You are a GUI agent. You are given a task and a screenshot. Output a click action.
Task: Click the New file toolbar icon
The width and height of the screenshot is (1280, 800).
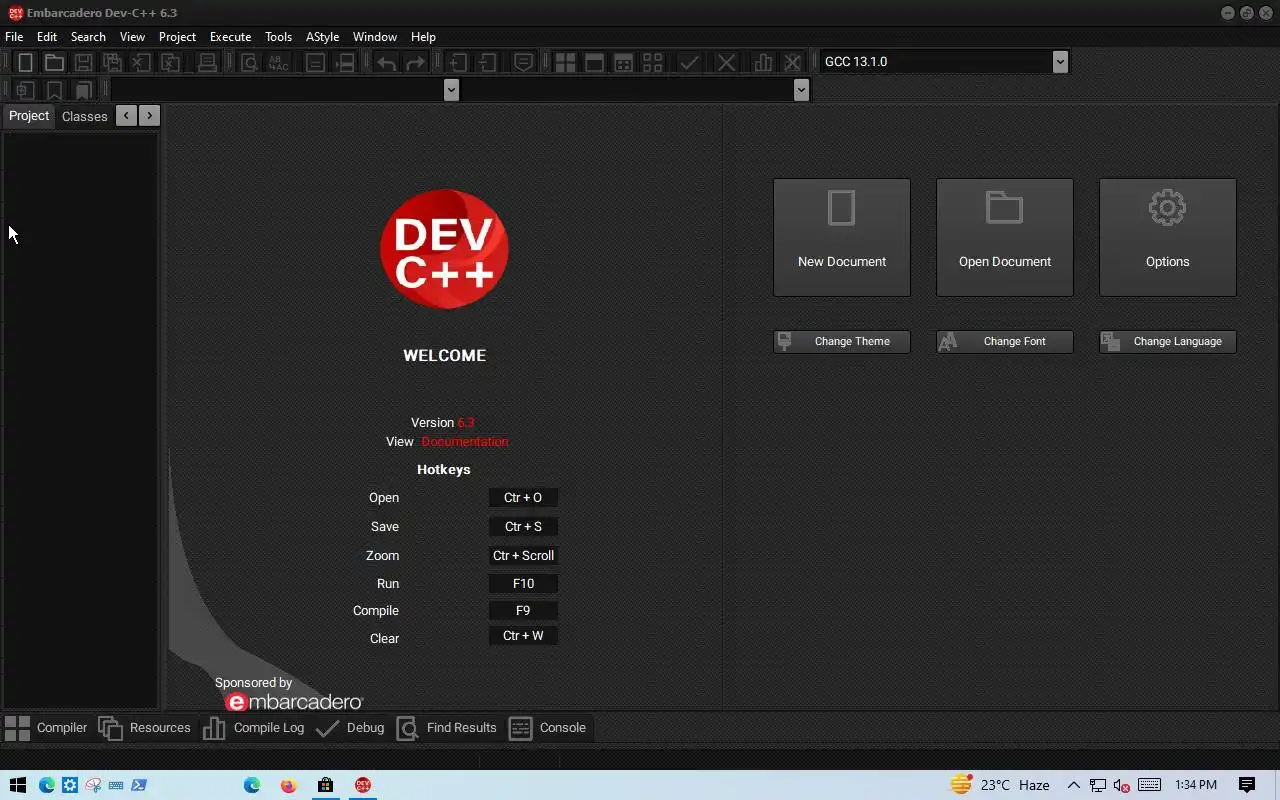point(25,62)
